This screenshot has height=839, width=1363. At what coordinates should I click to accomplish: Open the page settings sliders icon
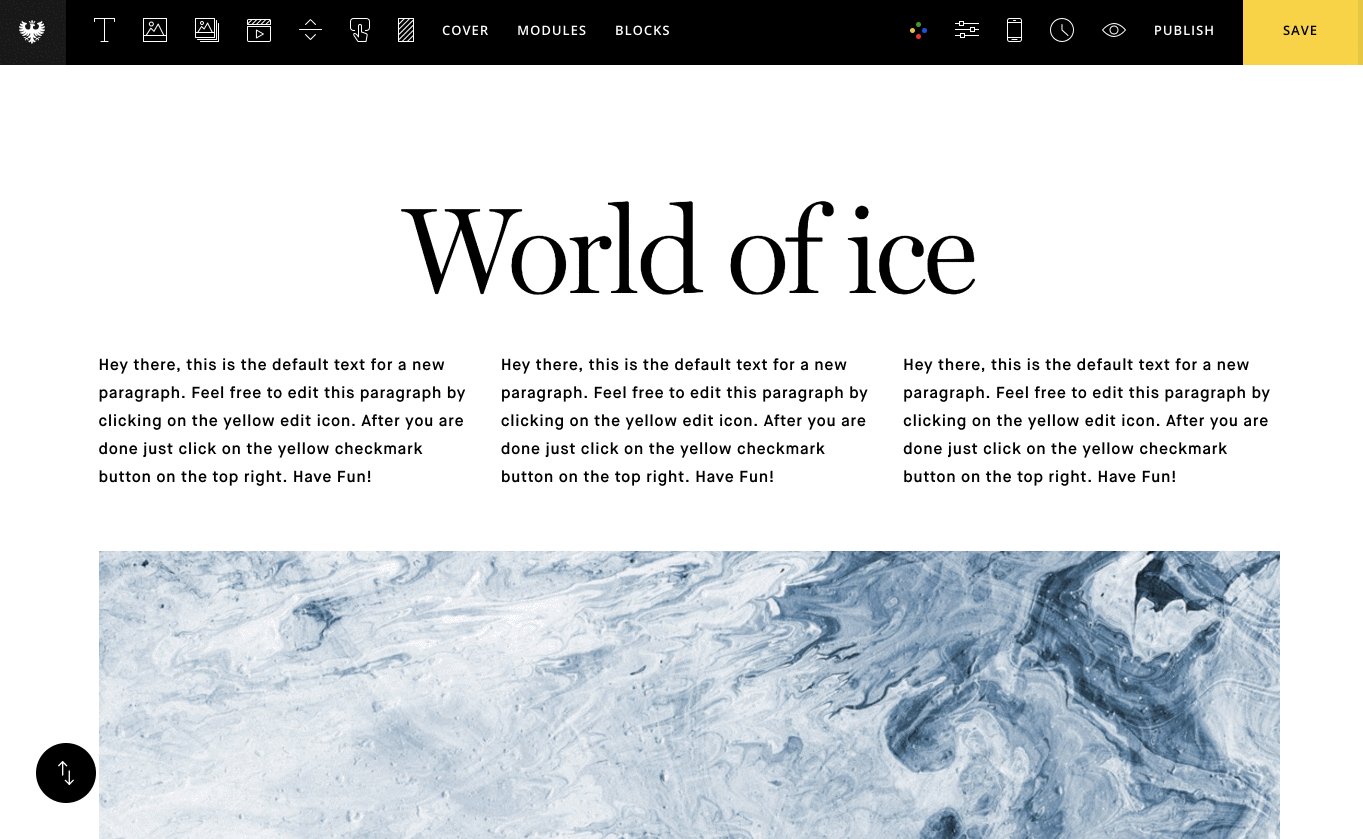pyautogui.click(x=966, y=31)
